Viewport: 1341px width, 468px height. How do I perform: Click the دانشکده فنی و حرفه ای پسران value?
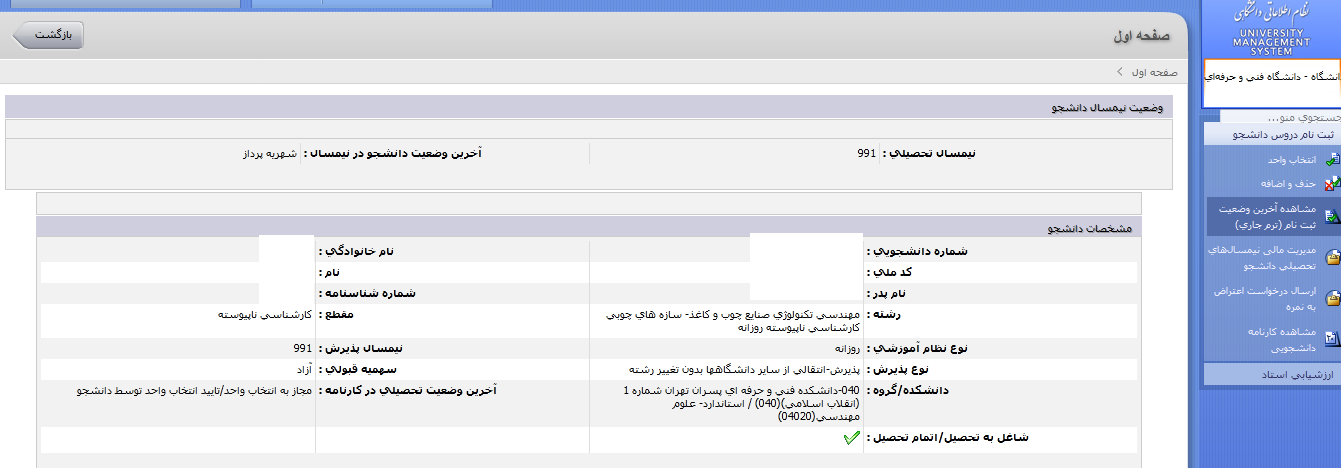pyautogui.click(x=742, y=404)
